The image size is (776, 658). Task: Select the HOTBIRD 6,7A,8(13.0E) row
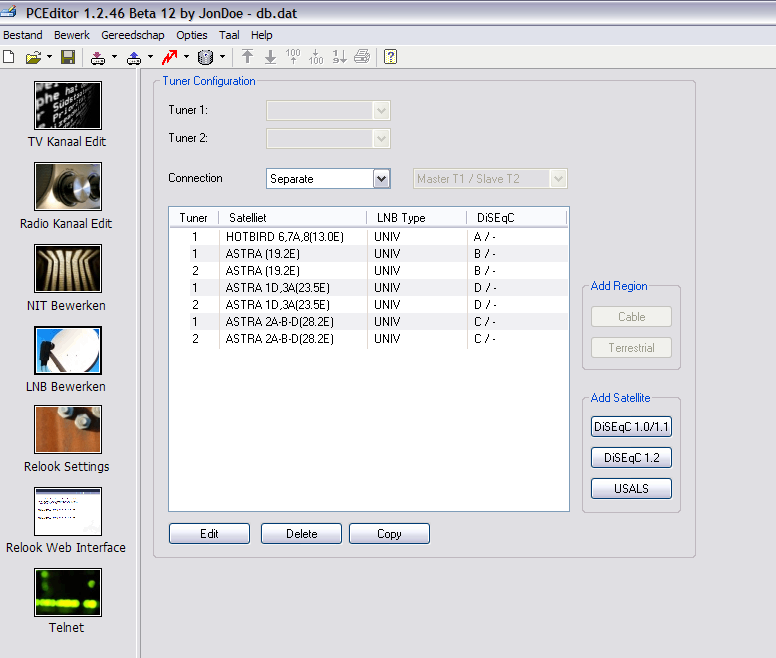point(369,237)
